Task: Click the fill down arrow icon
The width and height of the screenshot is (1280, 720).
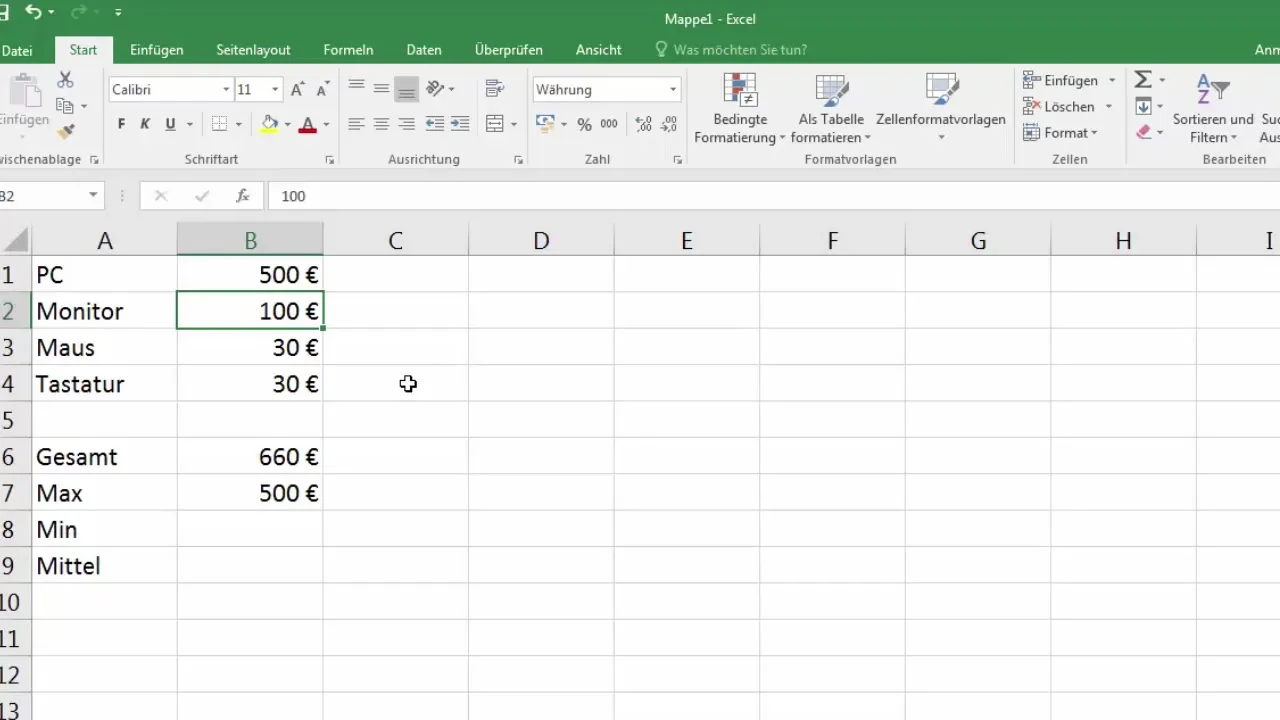Action: pos(1143,106)
